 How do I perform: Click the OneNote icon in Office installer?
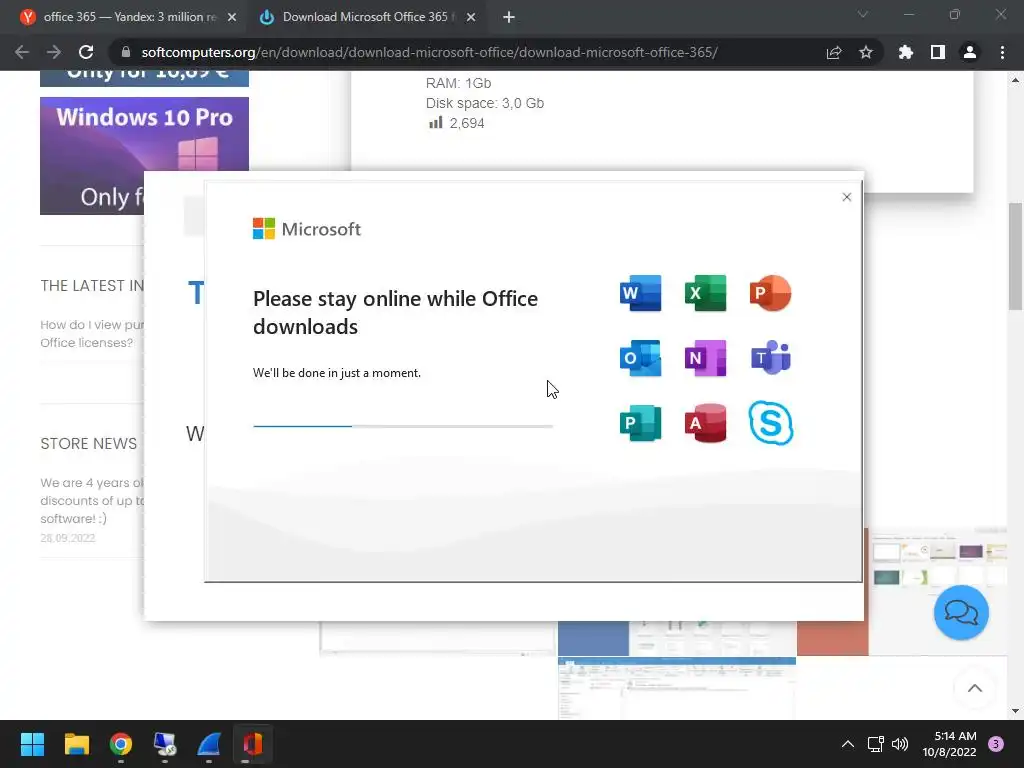click(705, 358)
